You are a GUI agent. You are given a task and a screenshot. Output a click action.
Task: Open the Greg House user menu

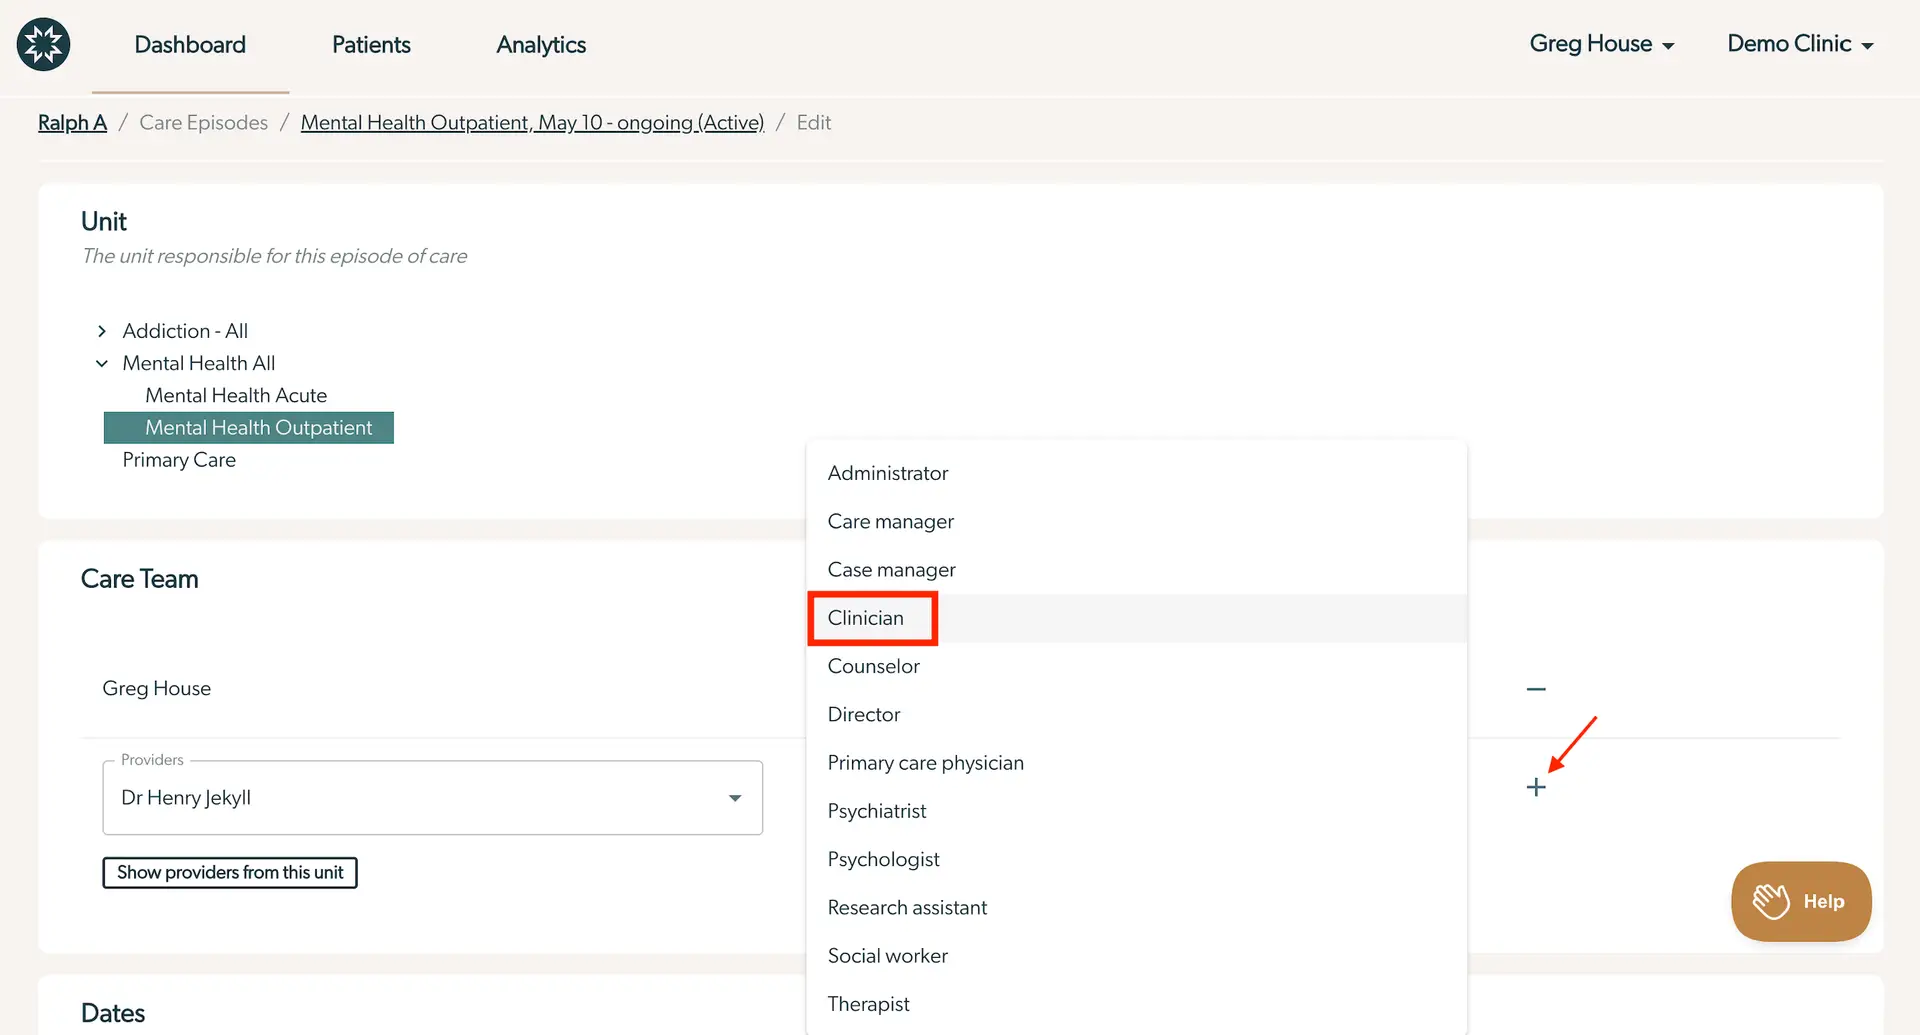[x=1600, y=44]
